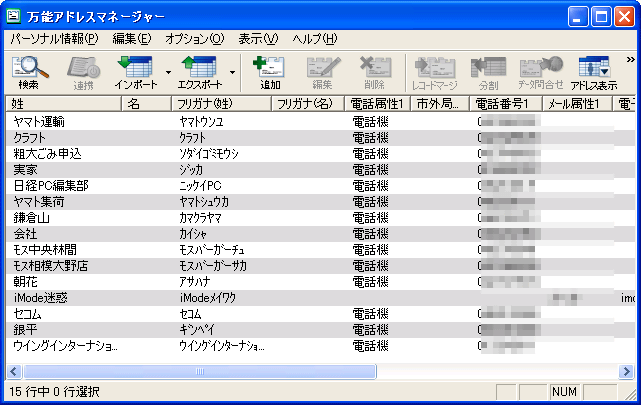Image resolution: width=641 pixels, height=405 pixels.
Task: Select the iMode迷惑 row
Action: pos(320,298)
